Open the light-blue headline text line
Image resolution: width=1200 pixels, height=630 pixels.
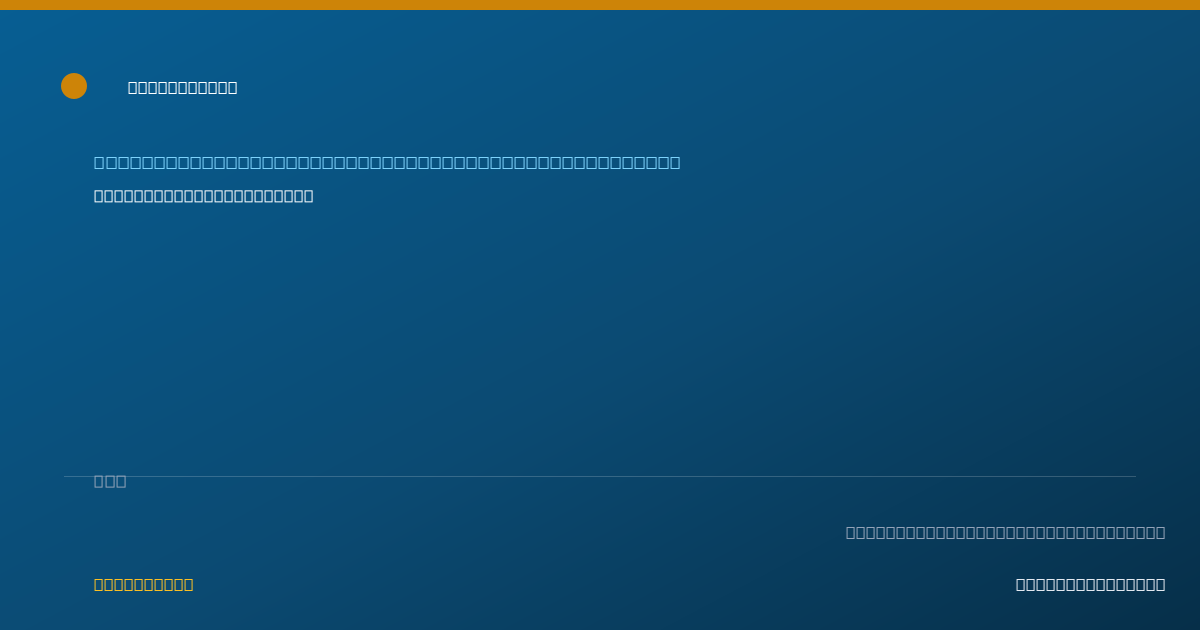click(387, 163)
